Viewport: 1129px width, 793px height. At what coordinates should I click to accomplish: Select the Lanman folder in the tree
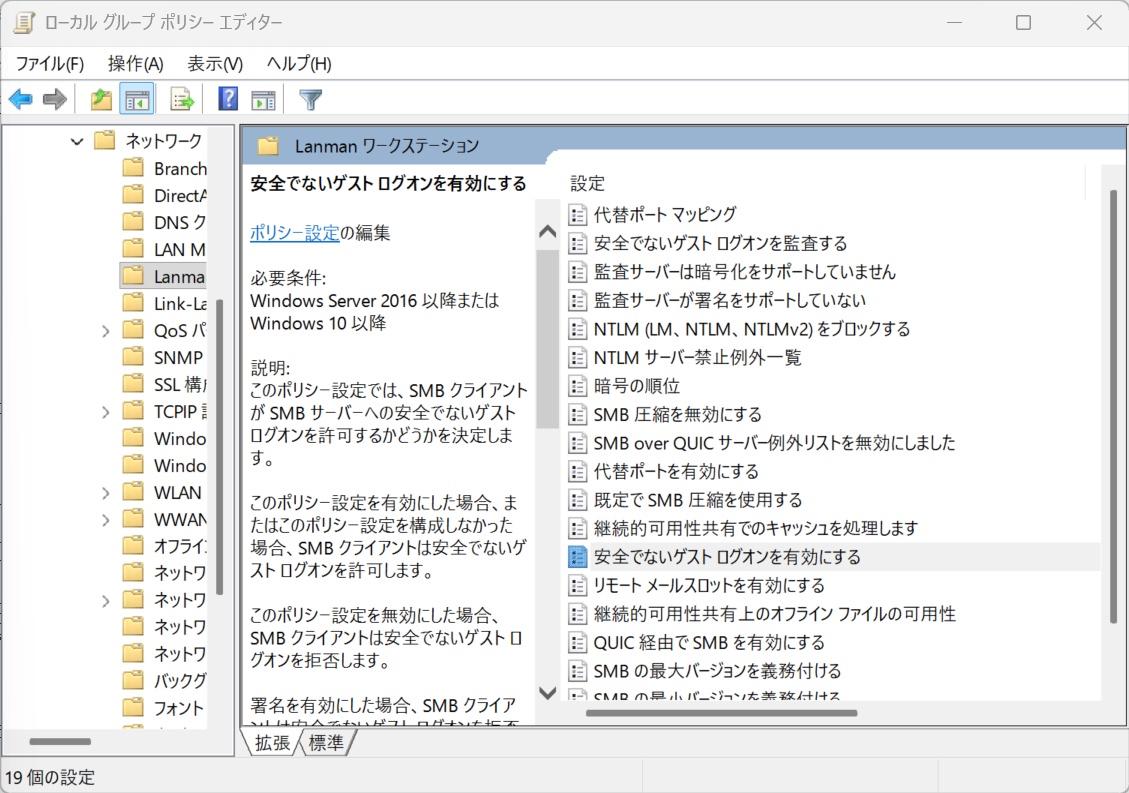tap(178, 277)
